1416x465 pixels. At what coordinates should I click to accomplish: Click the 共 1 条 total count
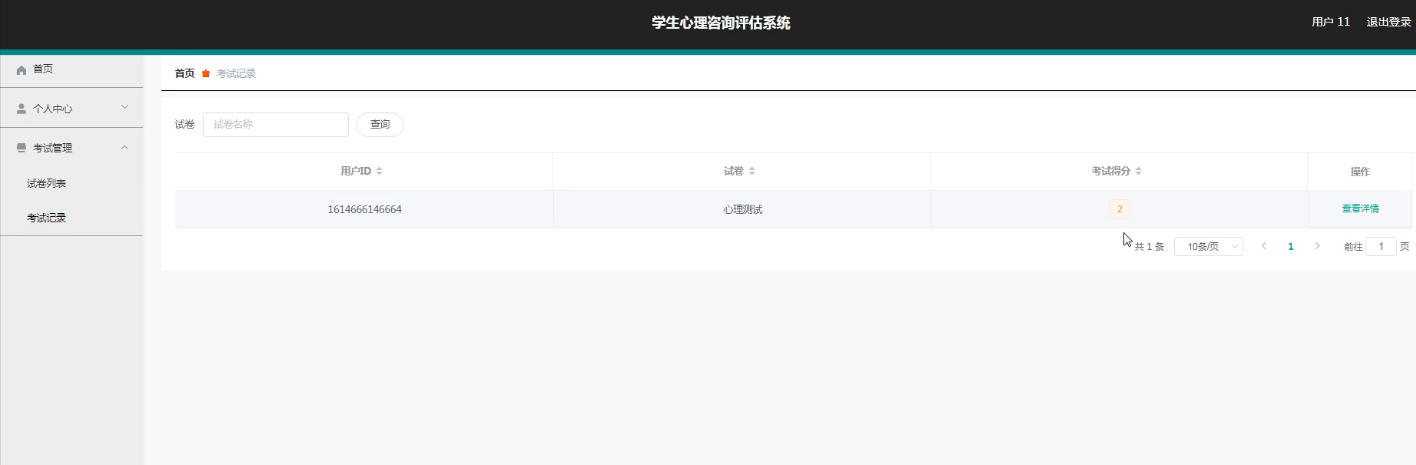click(1149, 246)
